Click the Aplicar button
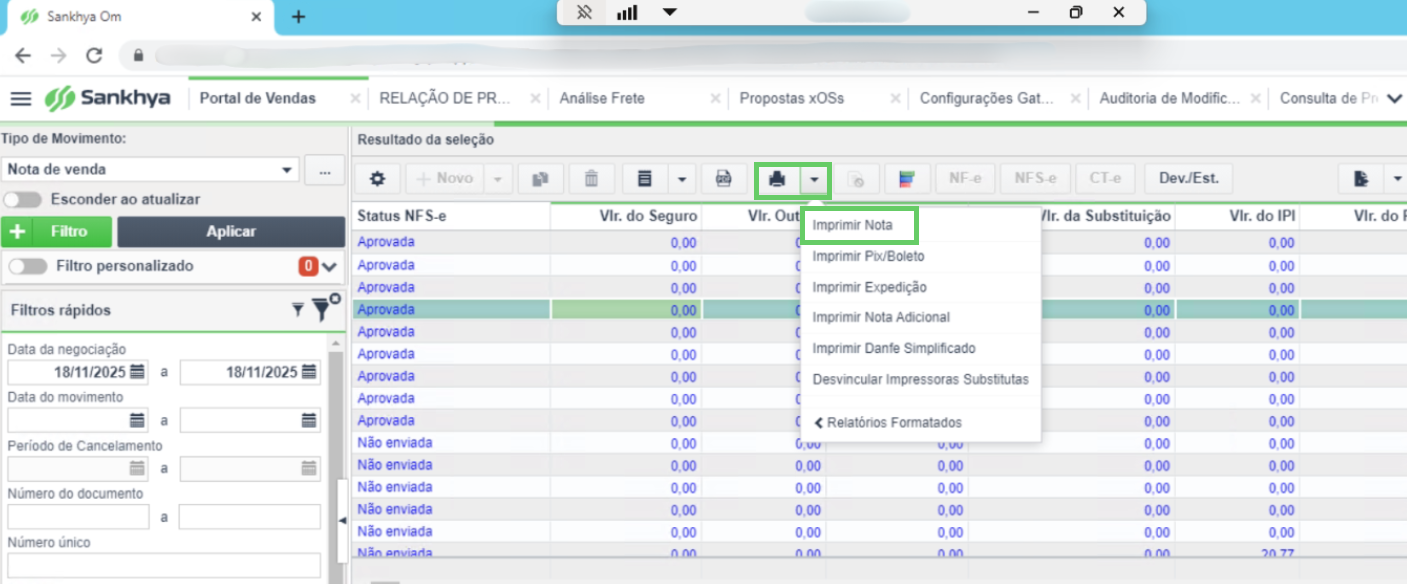The height and width of the screenshot is (584, 1407). pyautogui.click(x=231, y=231)
